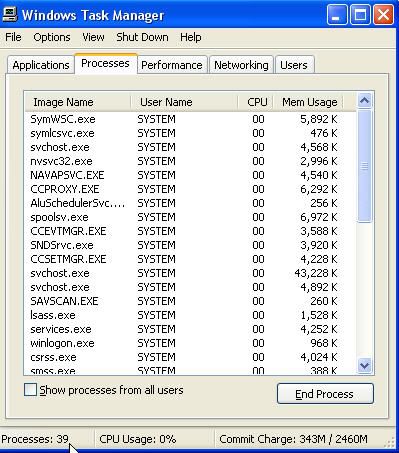Close the Task Manager window
The width and height of the screenshot is (399, 453).
383,15
